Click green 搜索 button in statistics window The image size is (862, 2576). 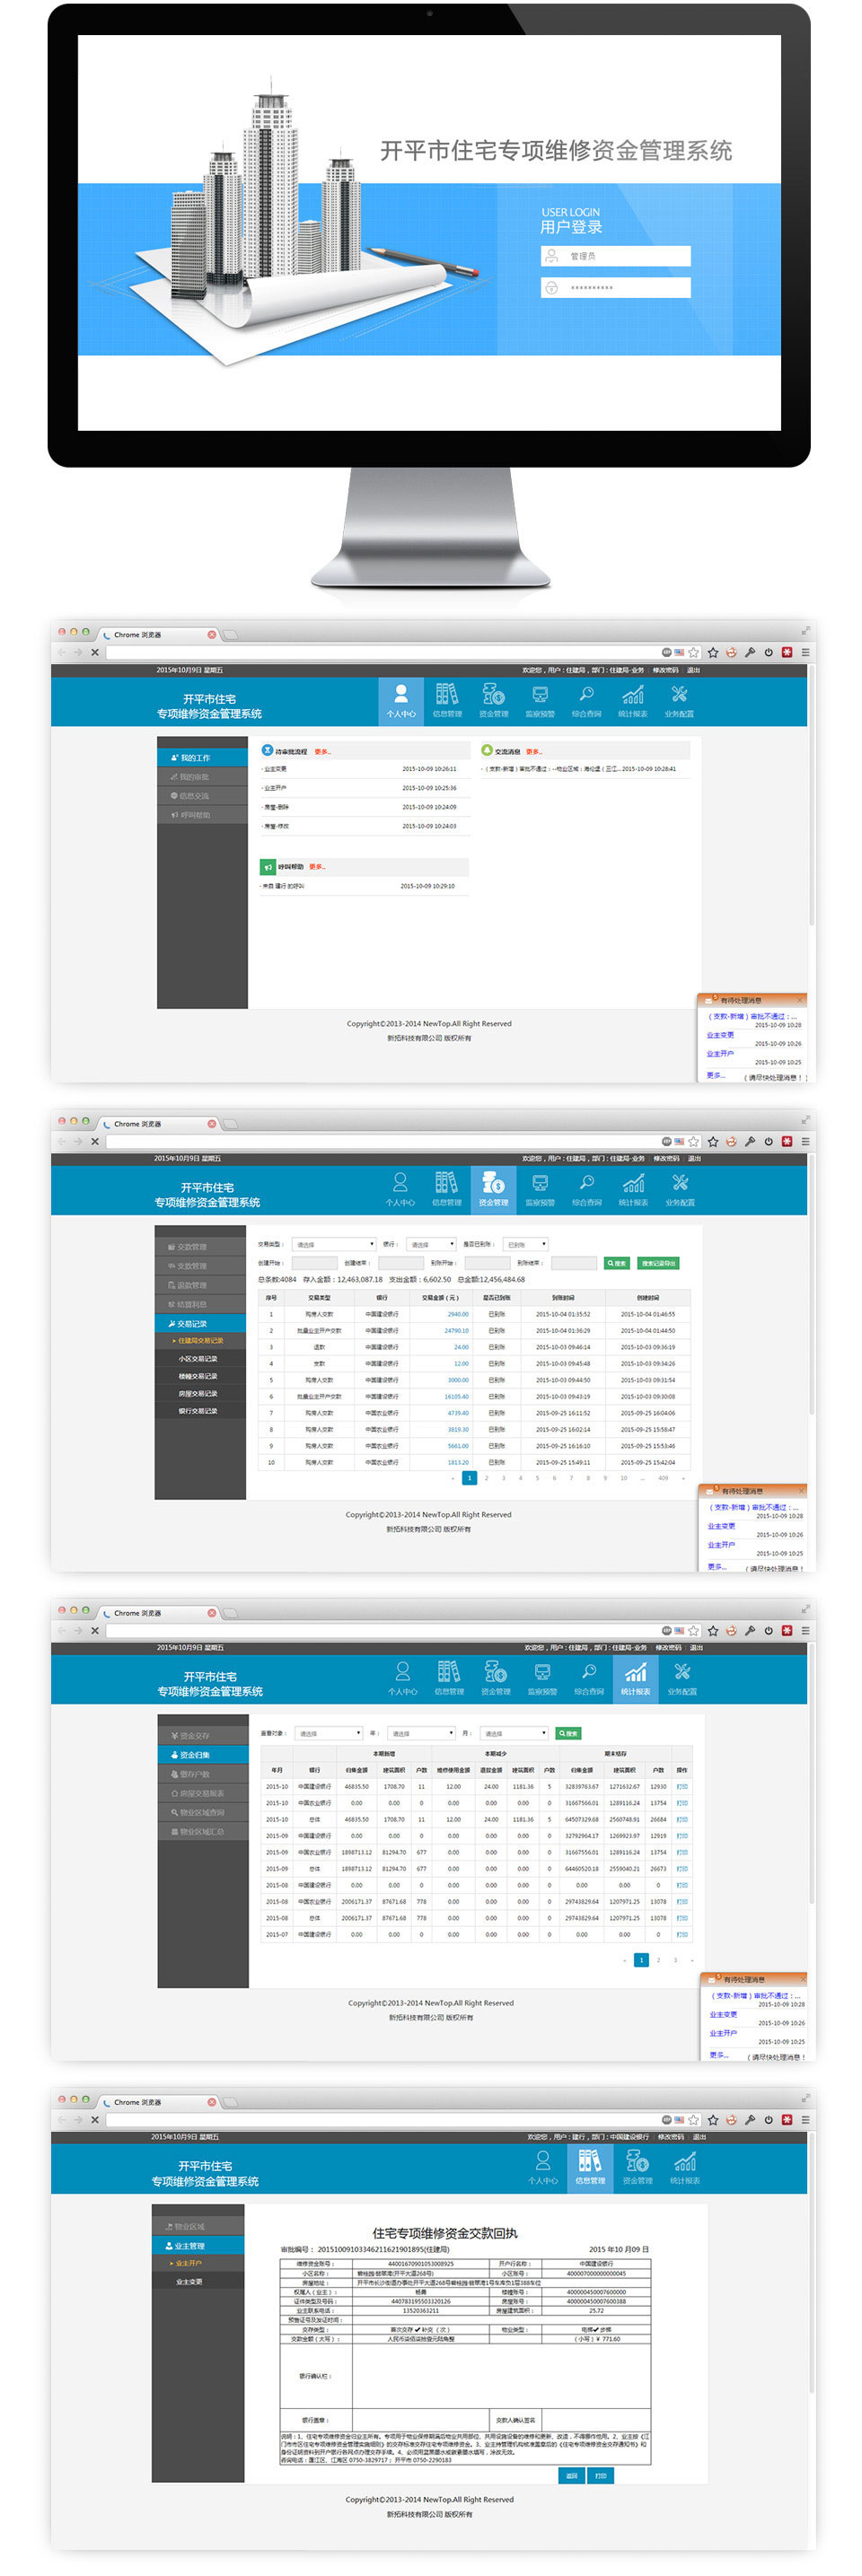click(x=568, y=1733)
